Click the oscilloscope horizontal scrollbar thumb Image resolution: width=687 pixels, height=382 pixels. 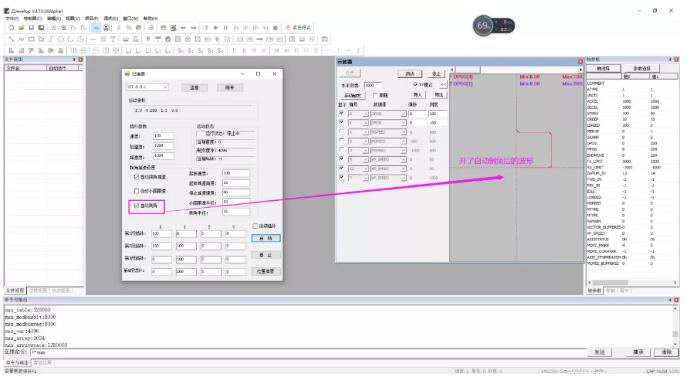(467, 70)
